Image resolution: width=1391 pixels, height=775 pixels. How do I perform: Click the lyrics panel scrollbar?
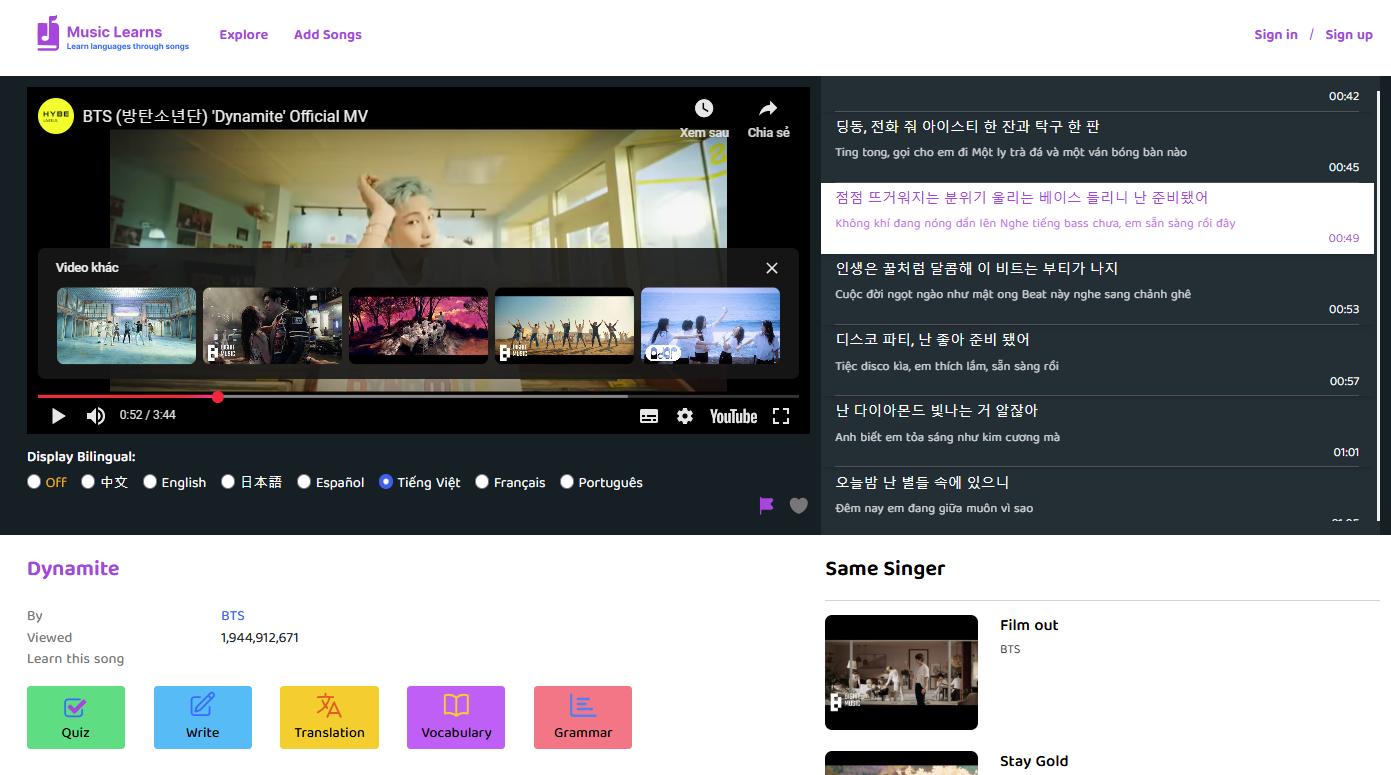click(1379, 305)
